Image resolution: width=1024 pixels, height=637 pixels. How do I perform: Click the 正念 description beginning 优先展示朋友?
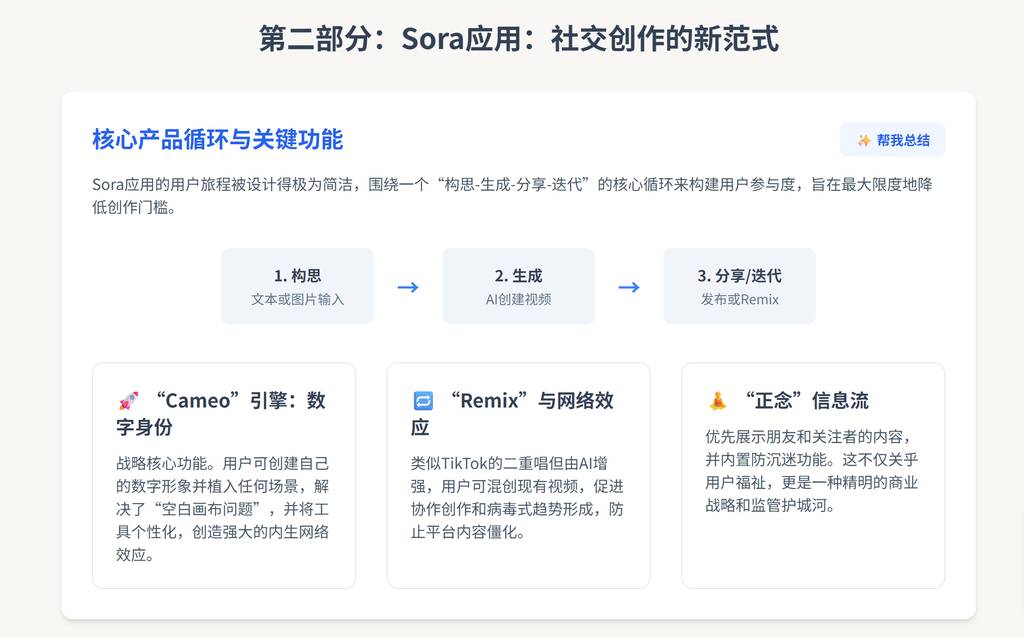(811, 471)
